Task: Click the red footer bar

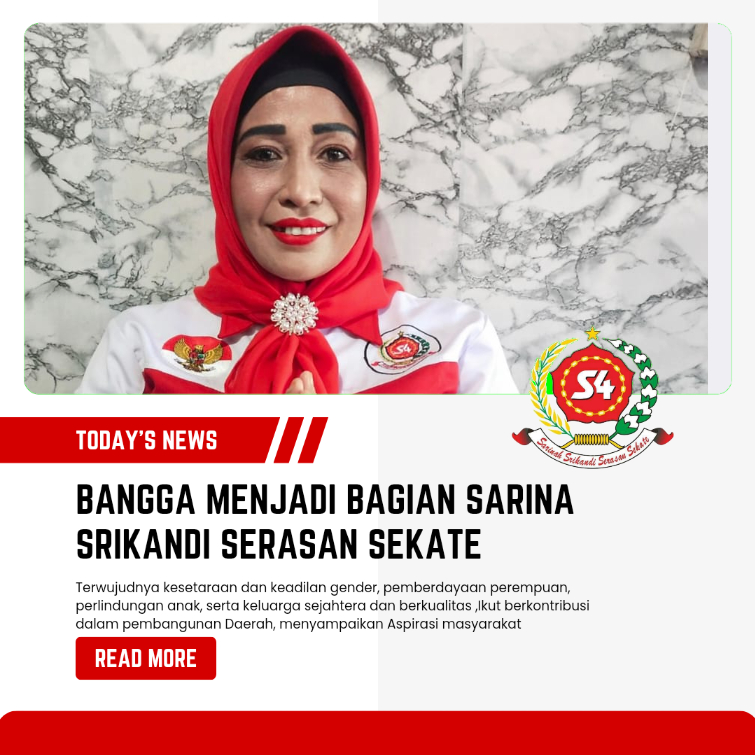Action: (378, 733)
